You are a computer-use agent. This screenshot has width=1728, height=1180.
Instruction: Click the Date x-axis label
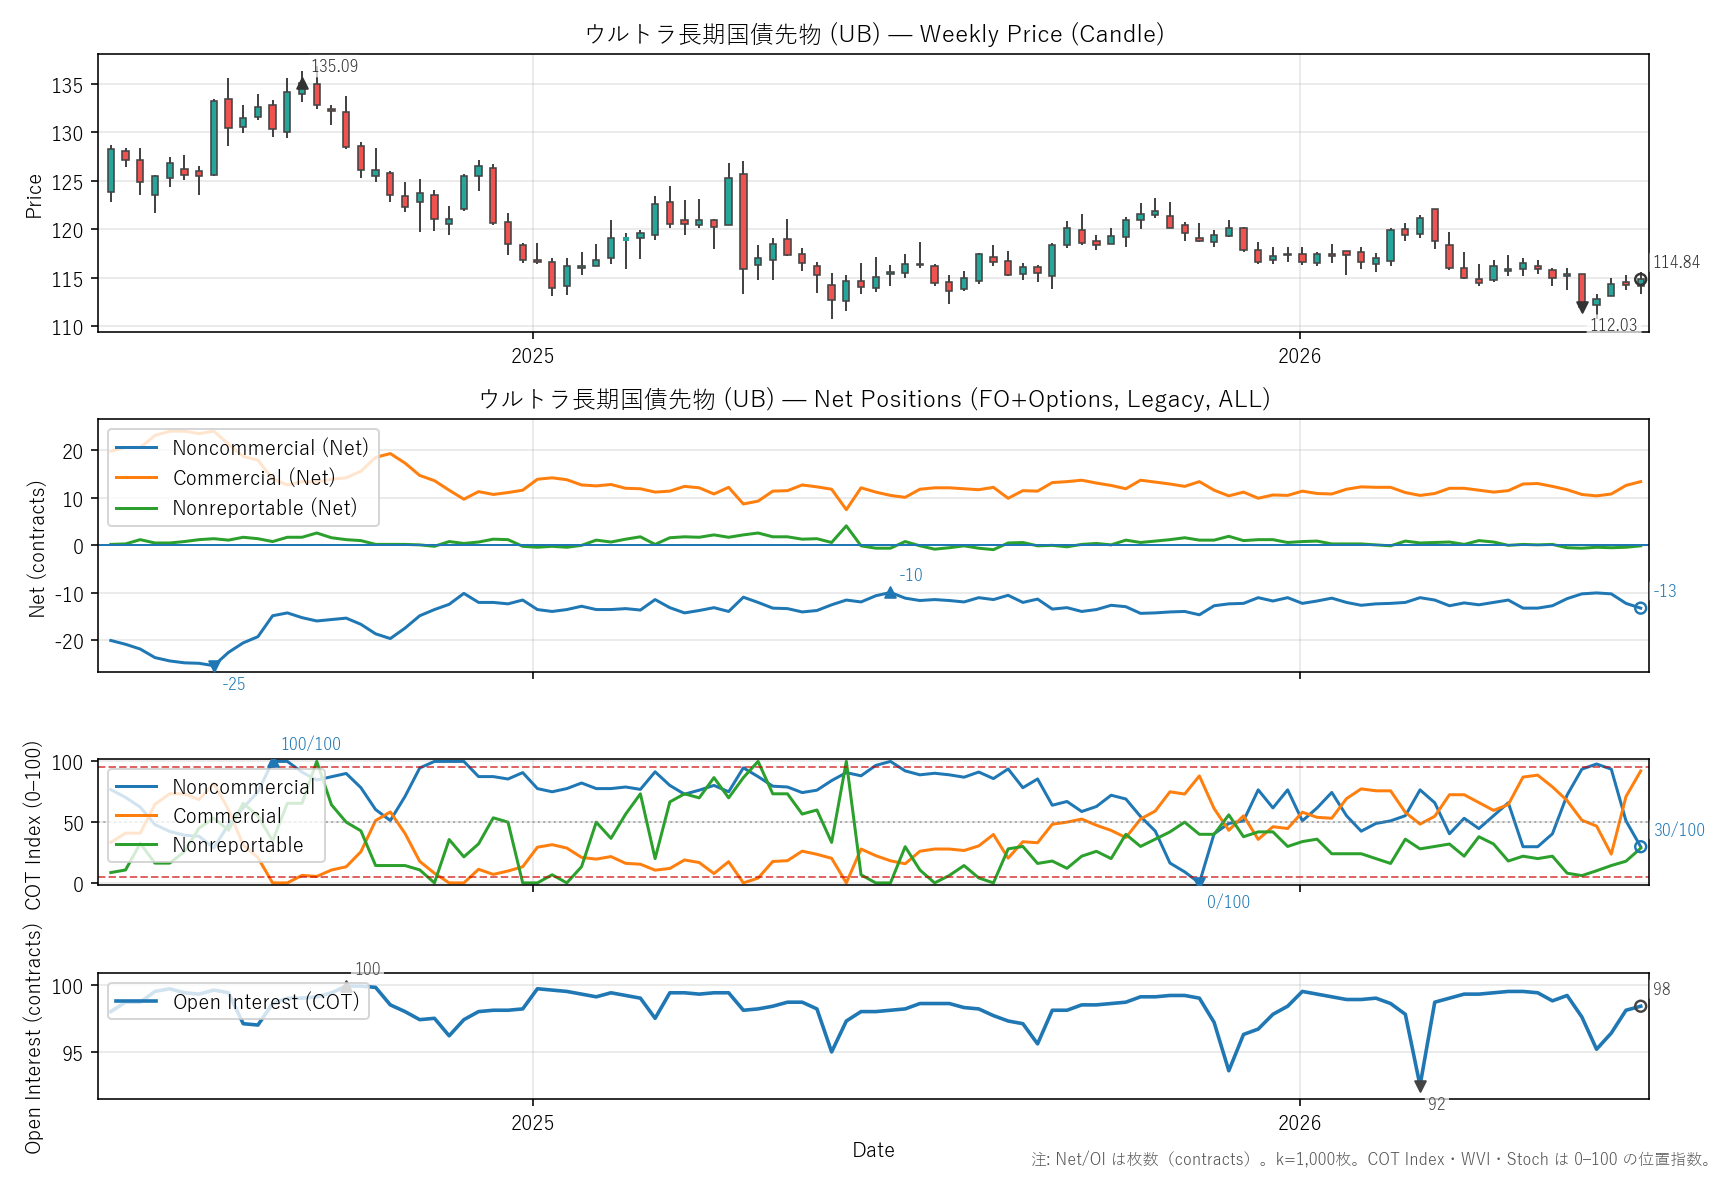(x=873, y=1150)
